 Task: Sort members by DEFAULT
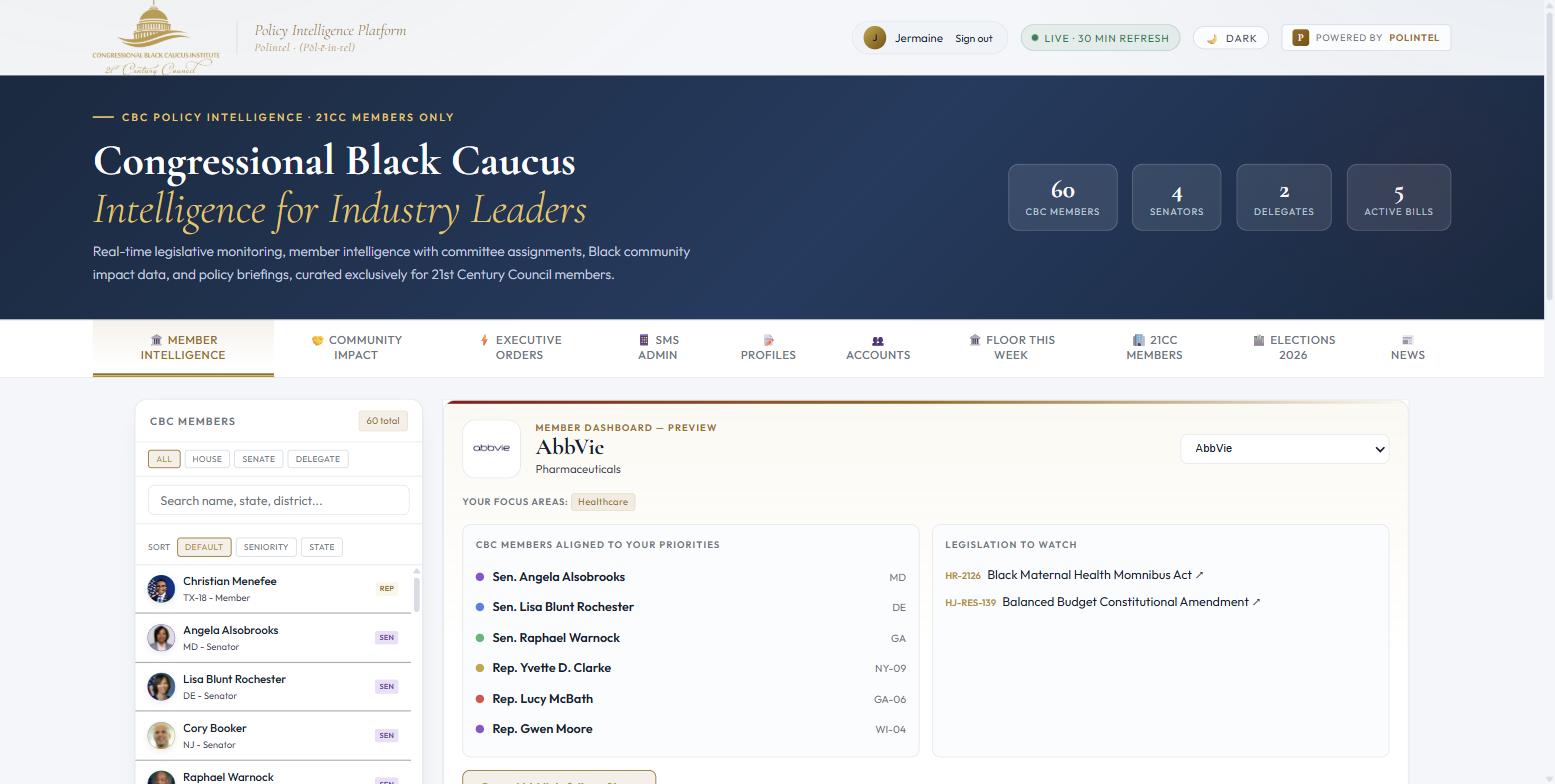(x=204, y=547)
